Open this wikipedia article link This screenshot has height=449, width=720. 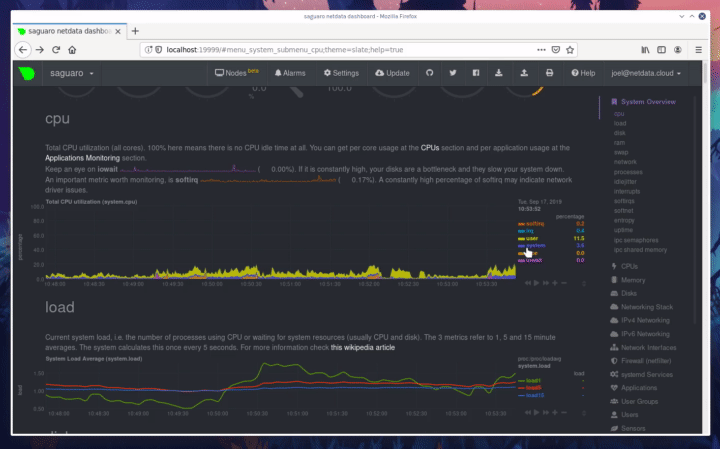tap(363, 348)
